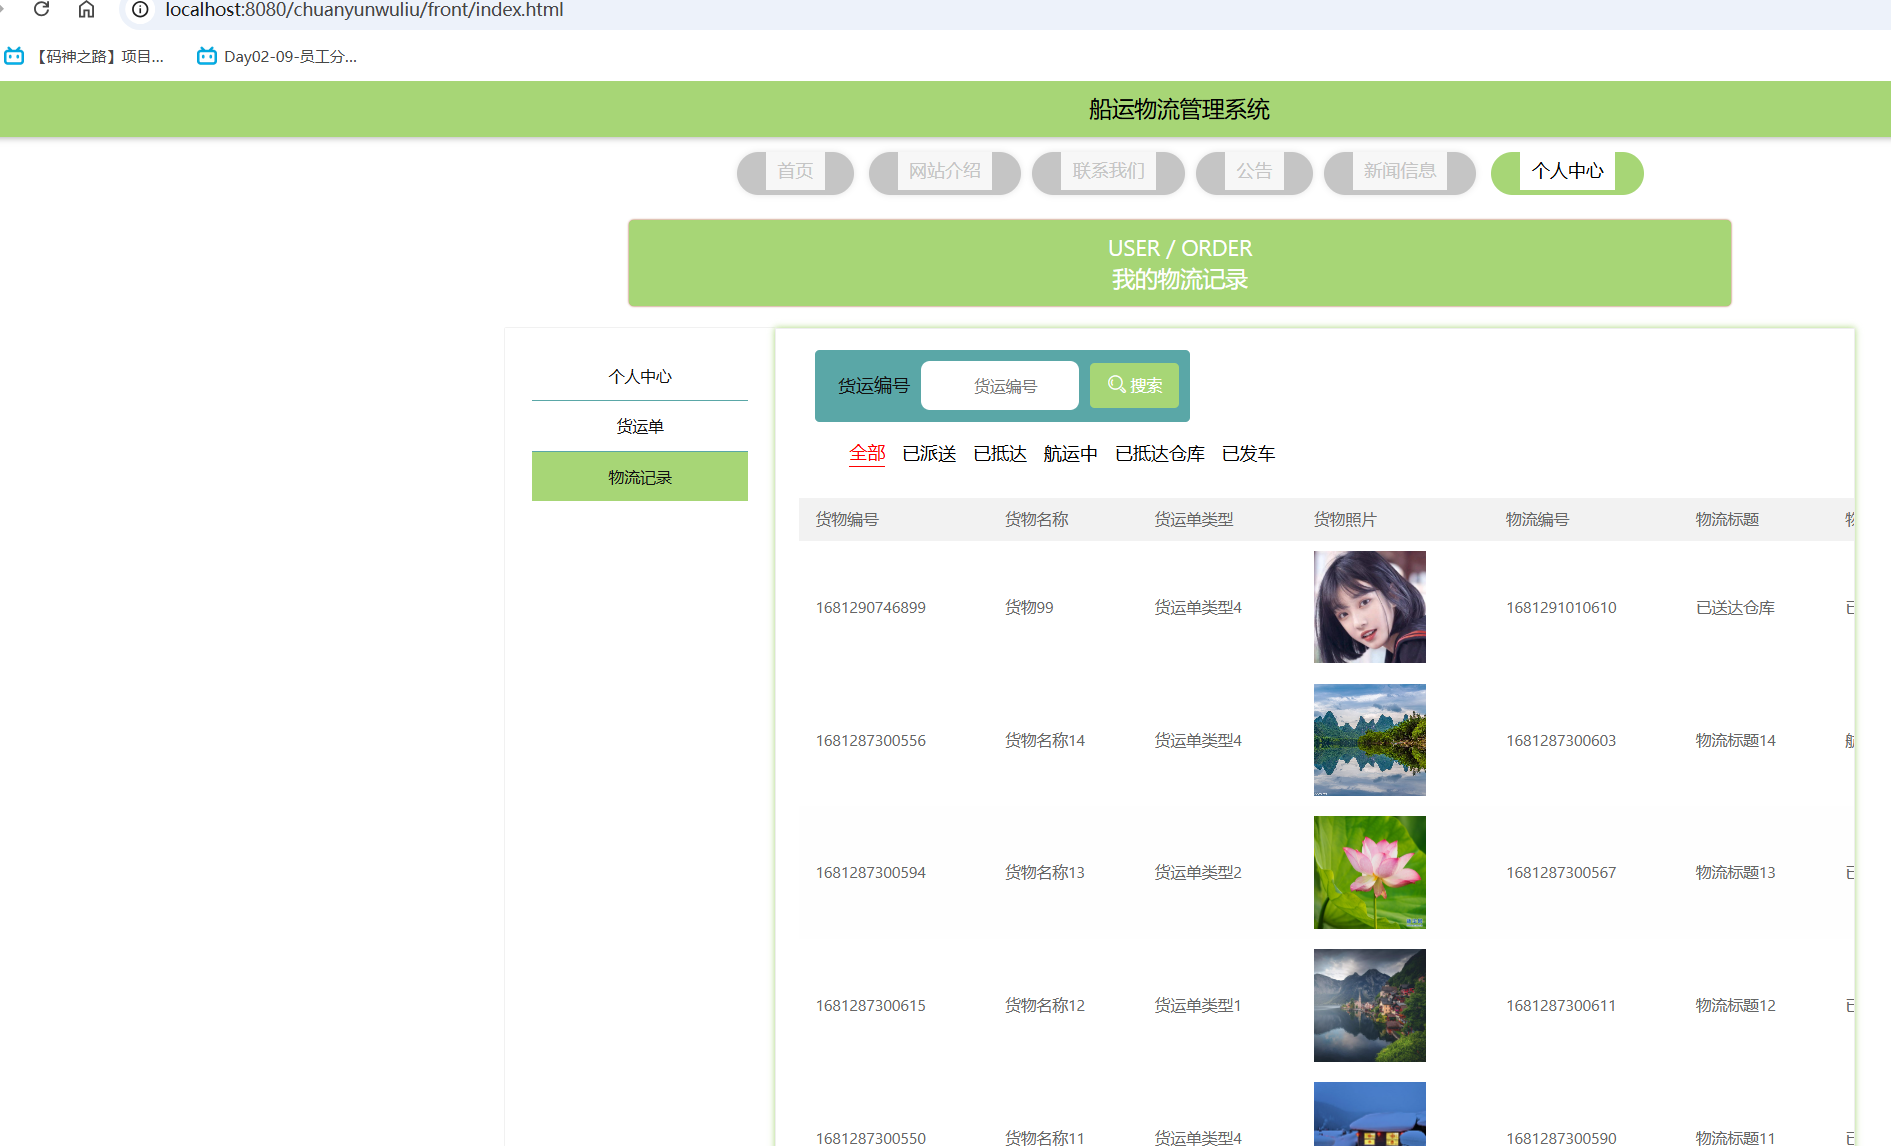Open 网站介绍 navigation tab
The height and width of the screenshot is (1146, 1891).
click(944, 172)
